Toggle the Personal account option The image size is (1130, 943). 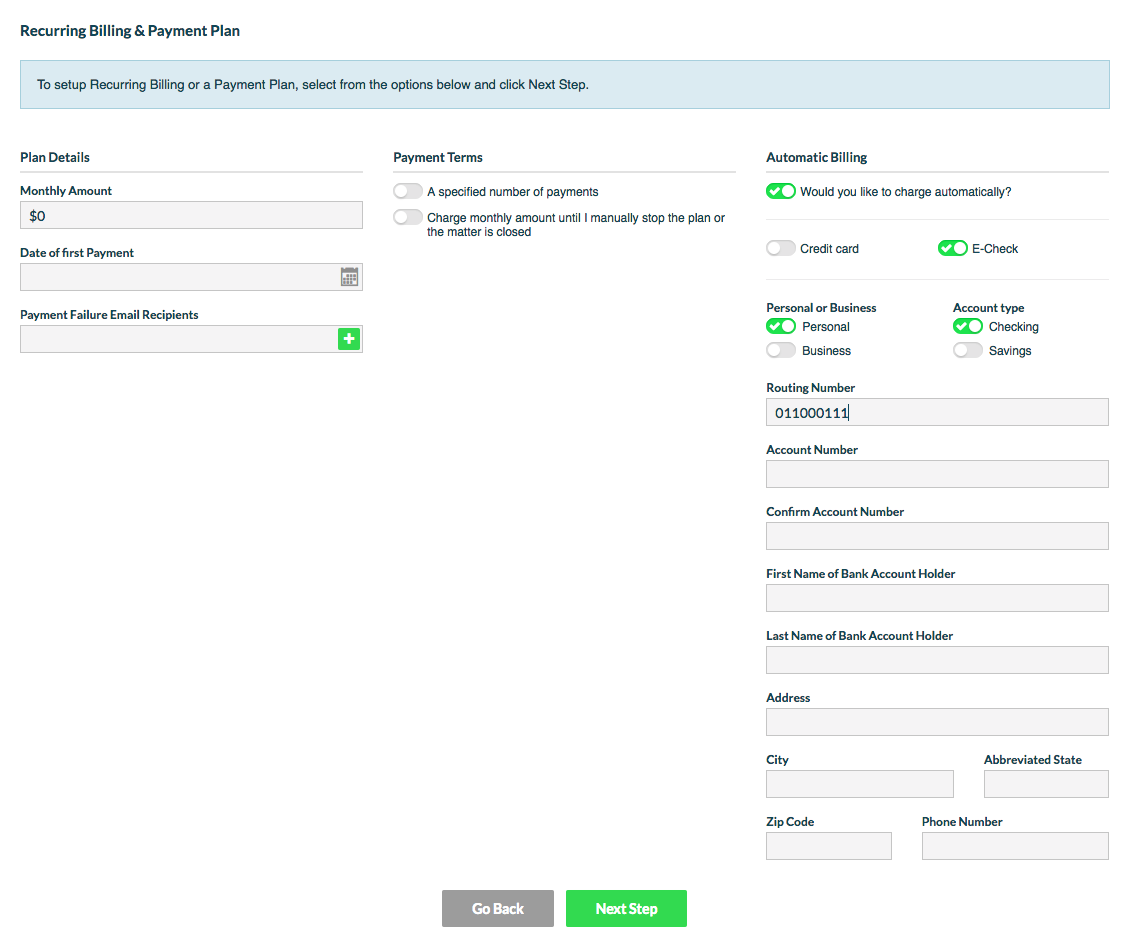tap(781, 326)
